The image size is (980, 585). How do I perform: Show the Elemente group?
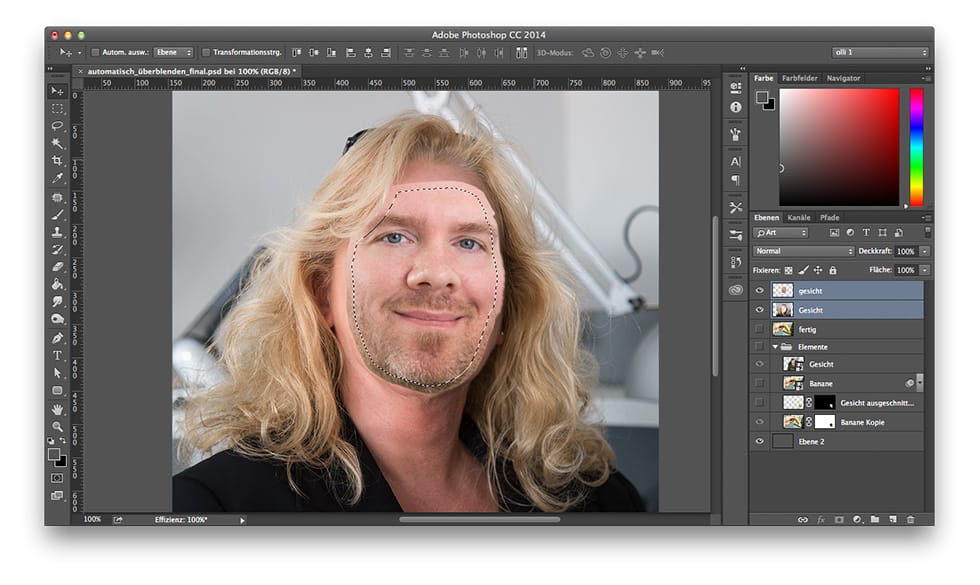click(759, 346)
